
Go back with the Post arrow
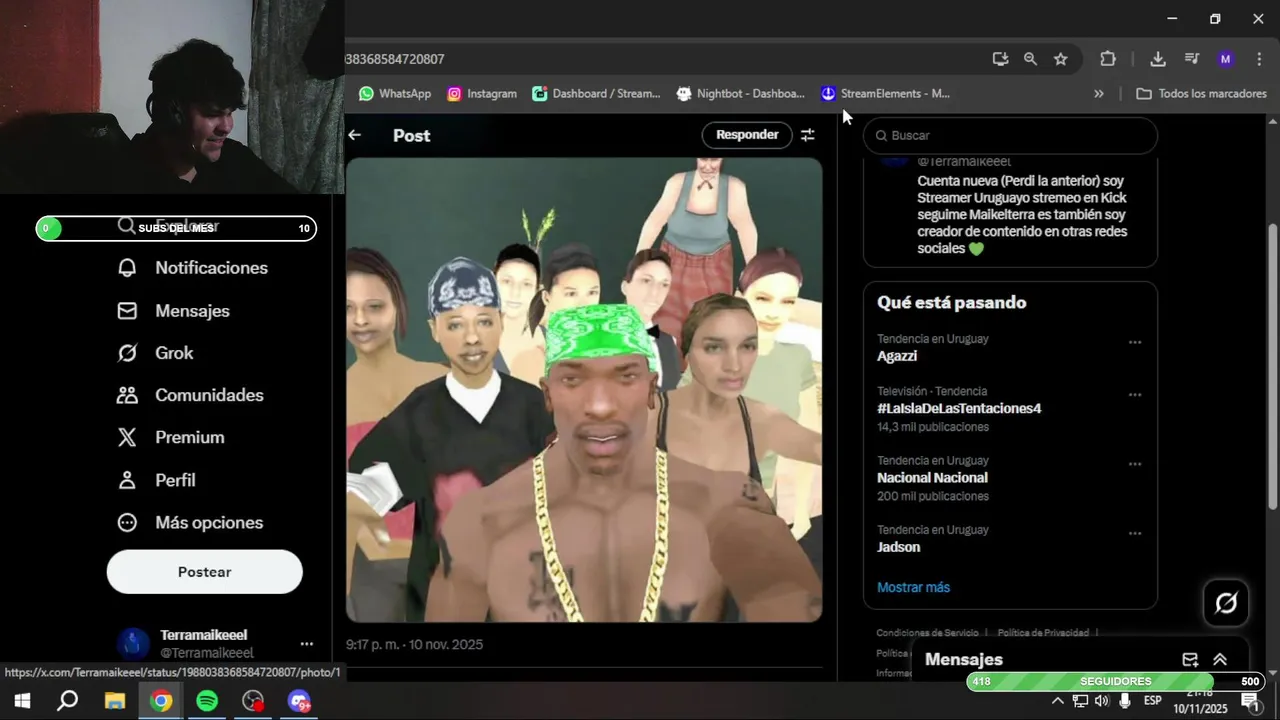[355, 135]
